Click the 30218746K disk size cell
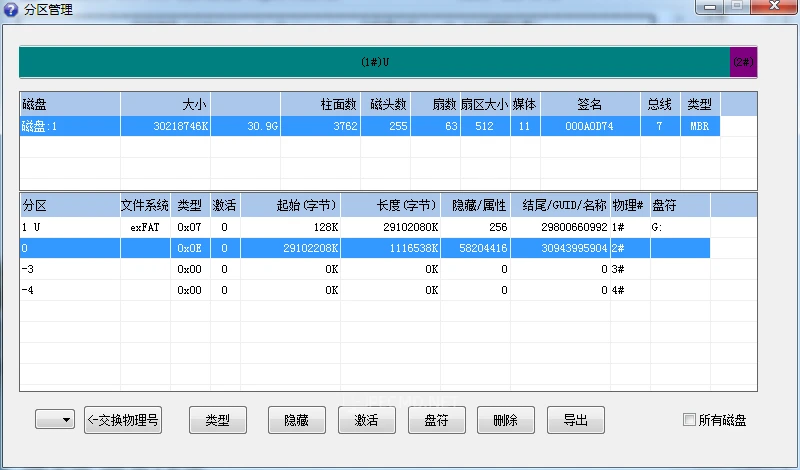This screenshot has height=470, width=800. click(x=165, y=126)
